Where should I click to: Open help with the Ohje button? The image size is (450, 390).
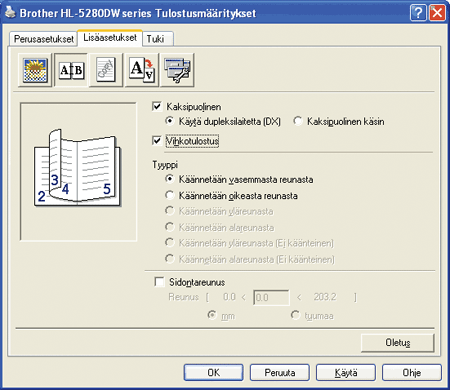tap(412, 372)
